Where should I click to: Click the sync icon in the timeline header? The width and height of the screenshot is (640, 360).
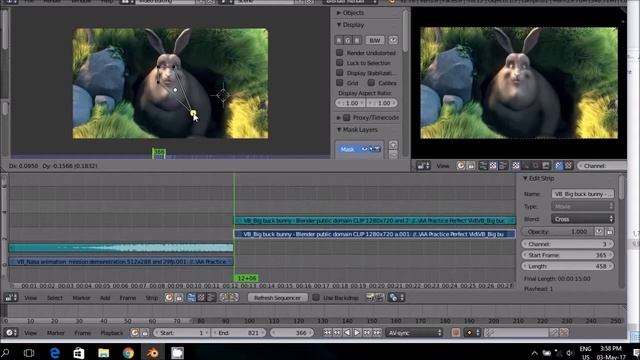(135, 333)
